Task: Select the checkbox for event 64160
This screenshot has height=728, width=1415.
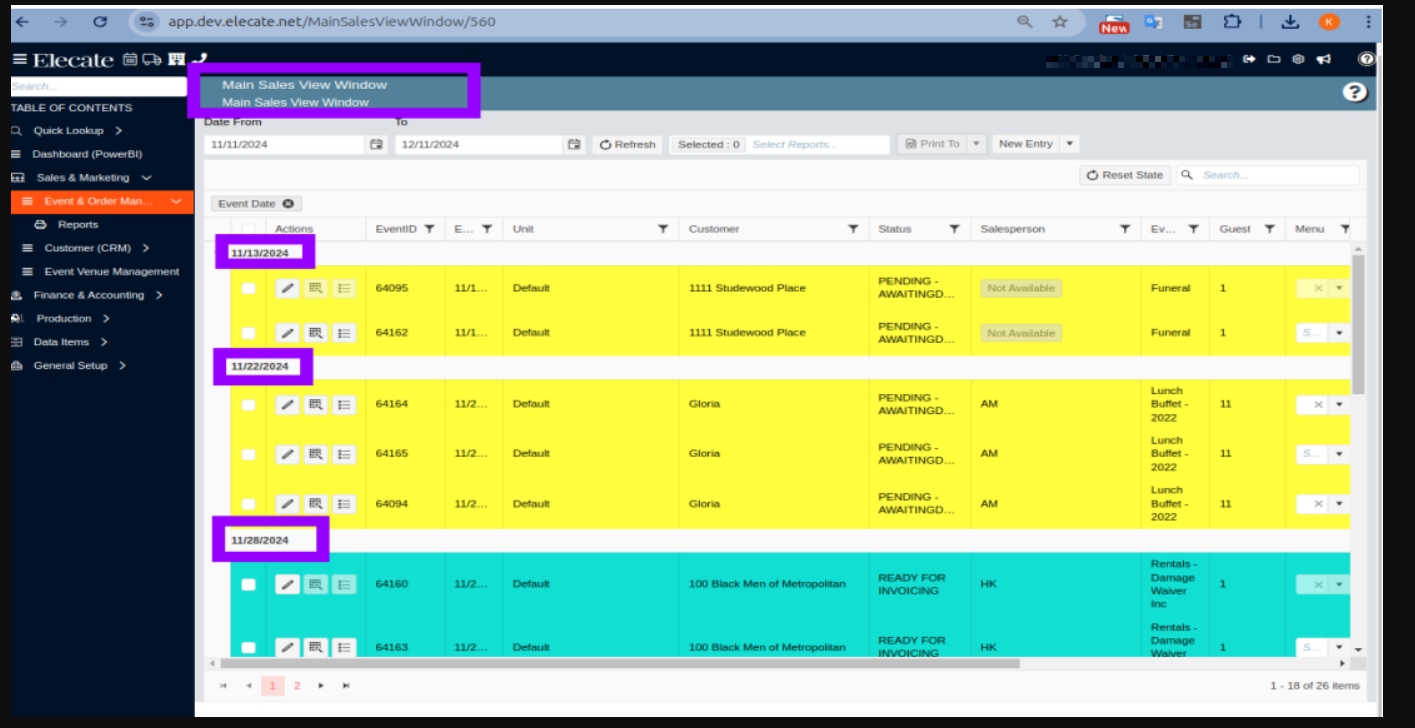Action: tap(248, 585)
